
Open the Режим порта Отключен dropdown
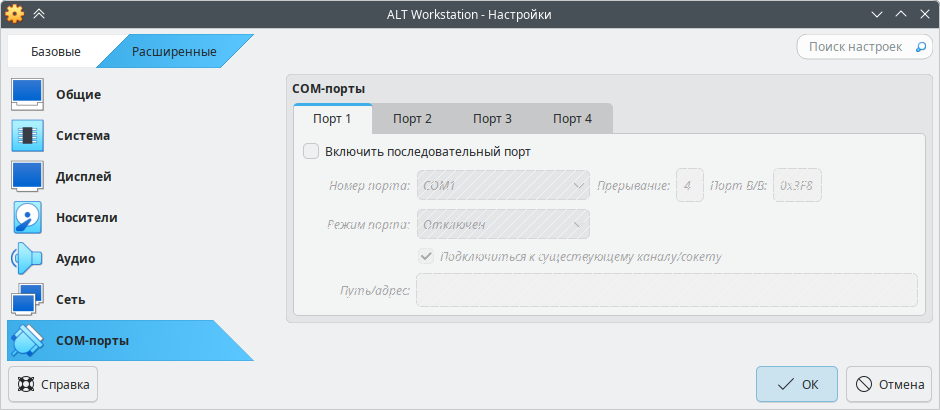tap(503, 225)
